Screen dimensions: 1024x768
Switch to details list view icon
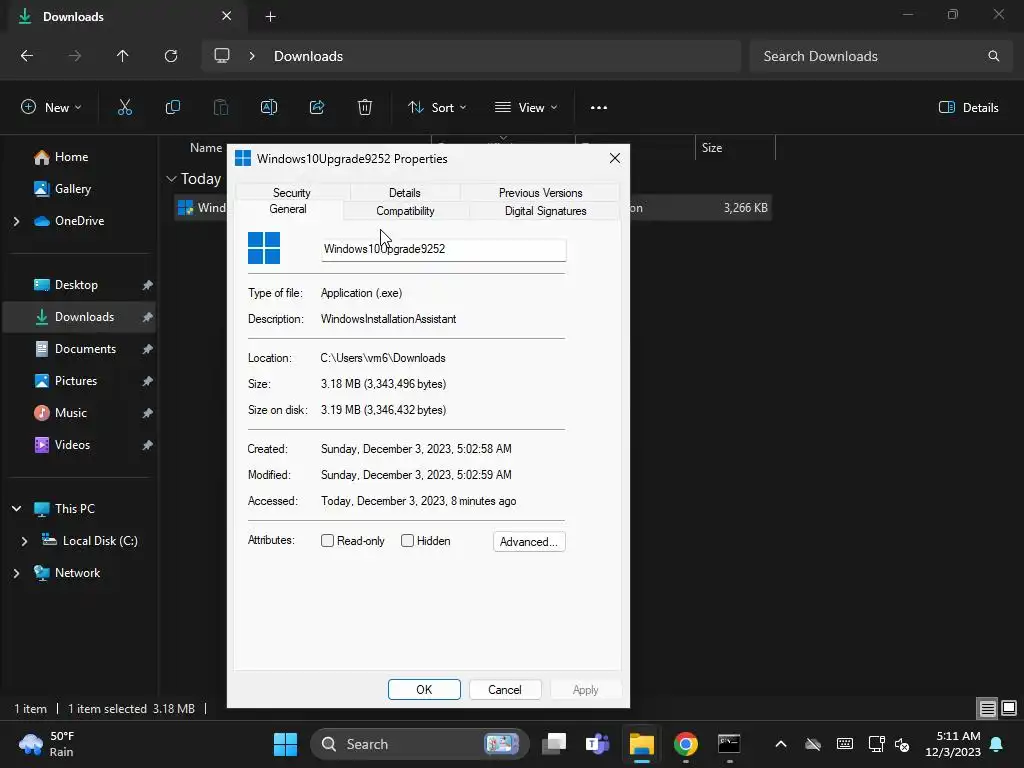987,709
